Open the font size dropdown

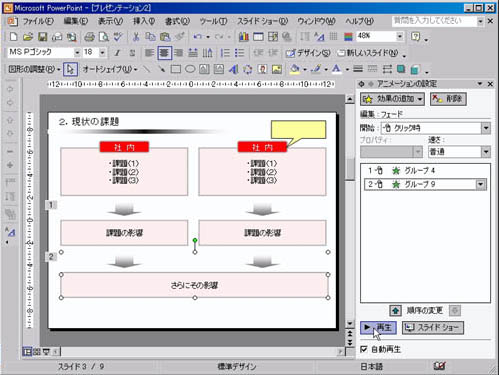pos(102,53)
